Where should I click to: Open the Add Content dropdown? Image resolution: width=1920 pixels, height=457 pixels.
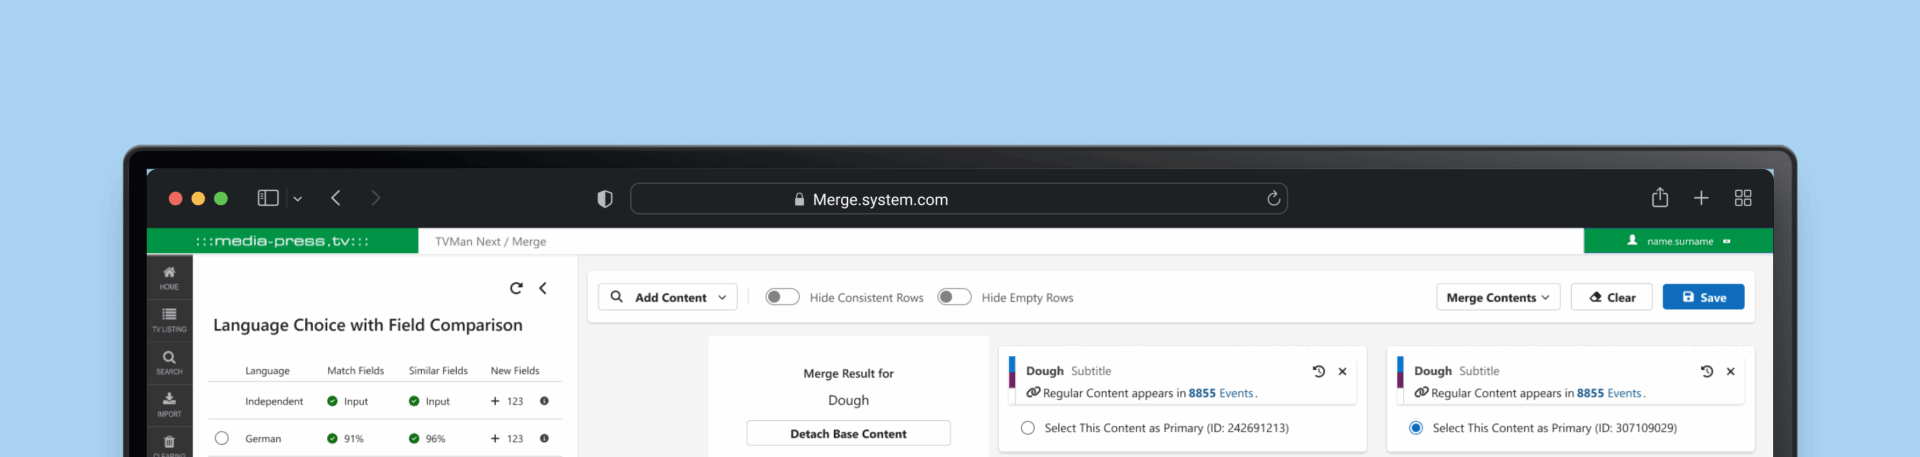[668, 297]
